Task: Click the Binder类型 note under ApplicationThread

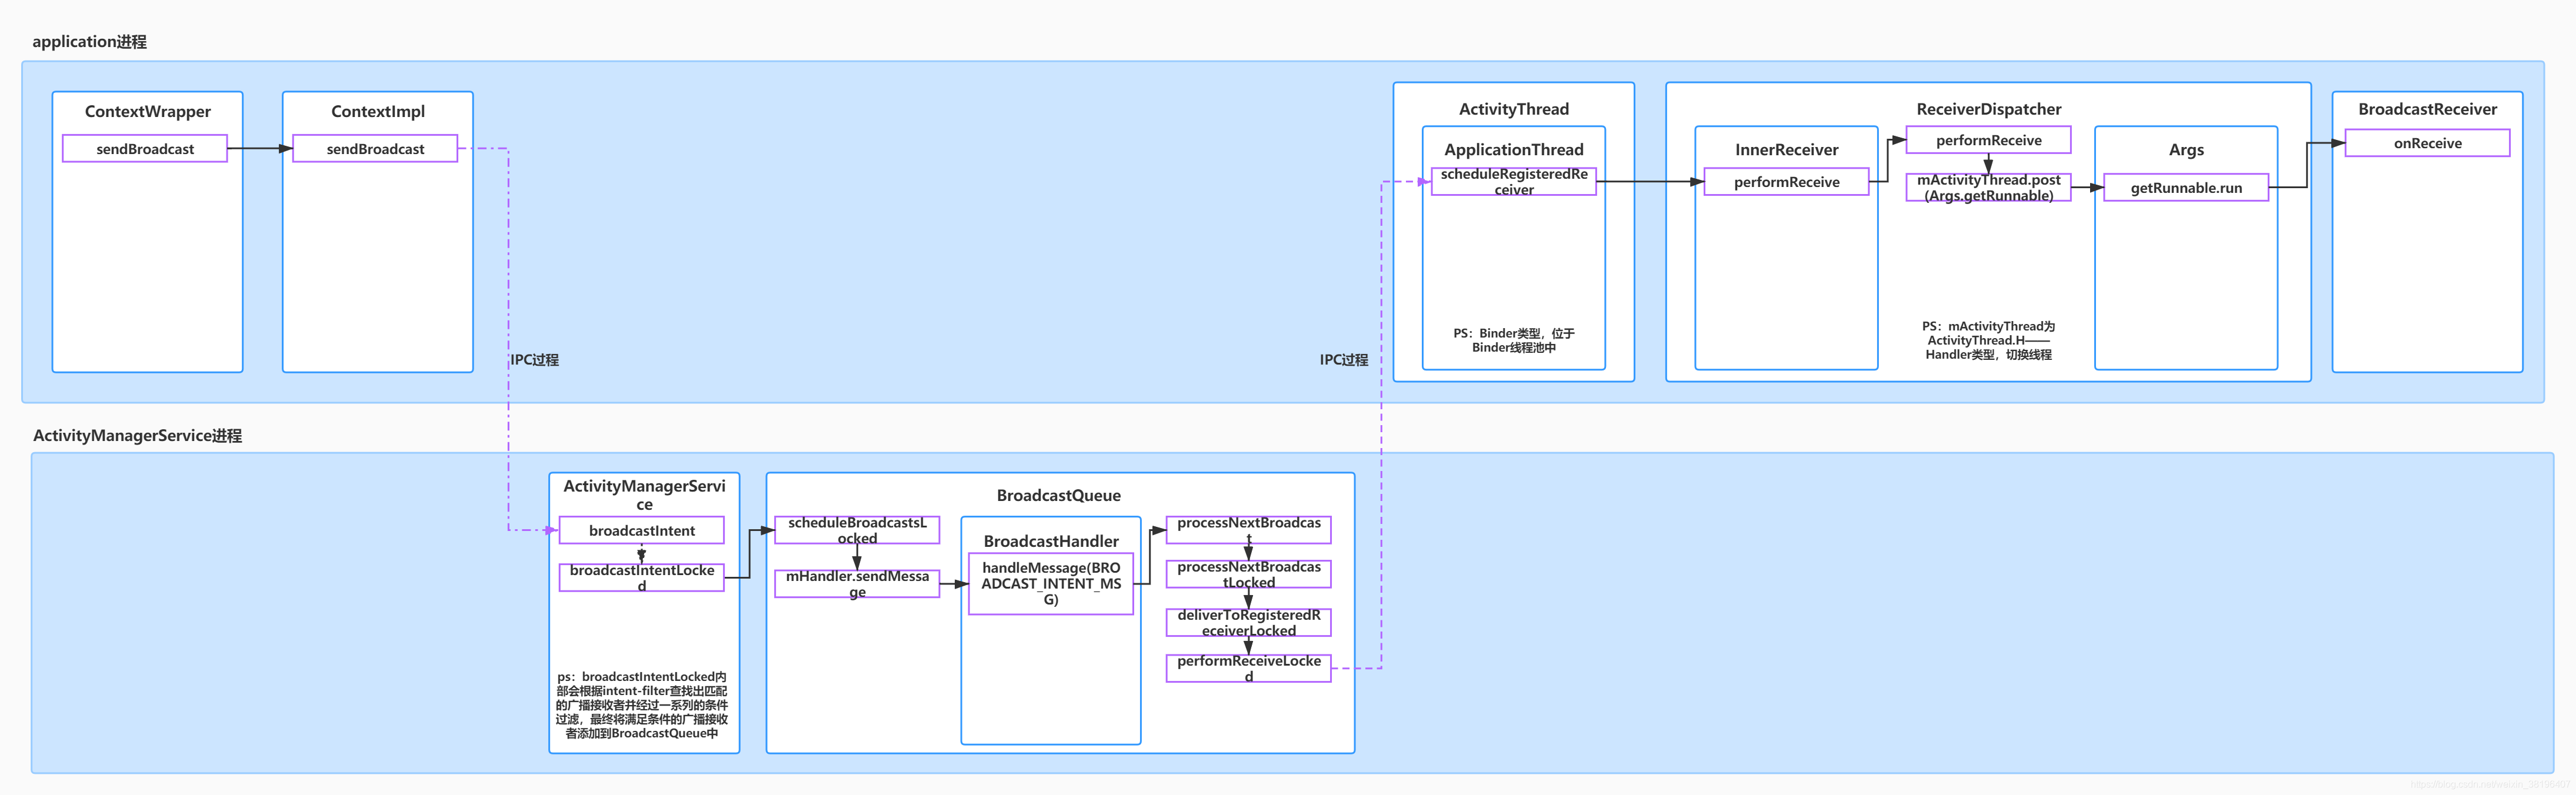Action: [1514, 340]
